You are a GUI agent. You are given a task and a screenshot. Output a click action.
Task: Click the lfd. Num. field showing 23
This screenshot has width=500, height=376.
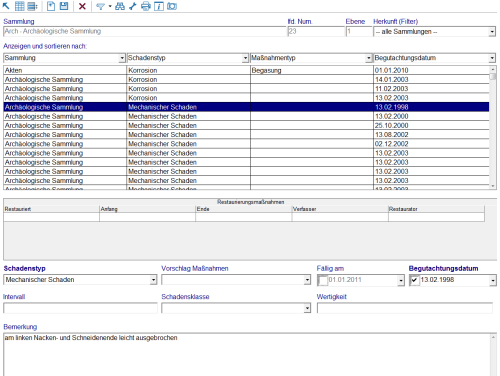coord(315,32)
